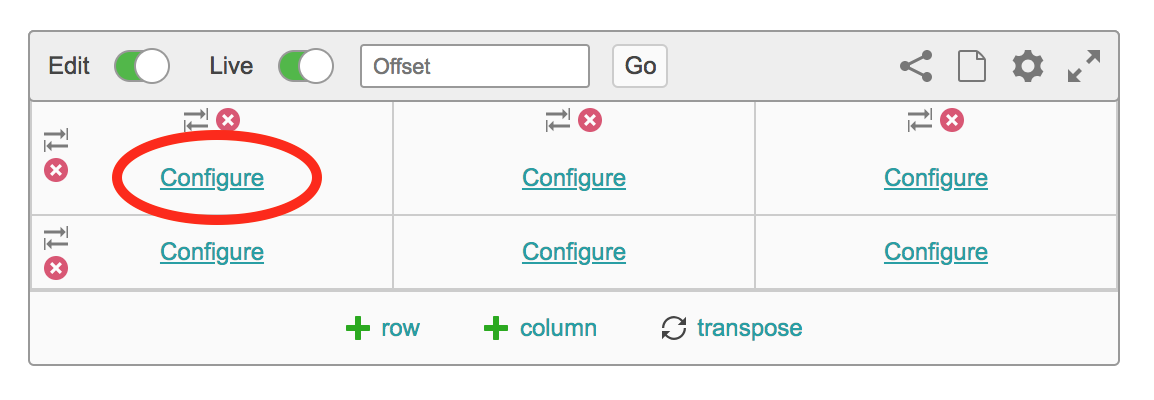Click swap arrows icon above third column
This screenshot has height=400, width=1154.
point(921,119)
